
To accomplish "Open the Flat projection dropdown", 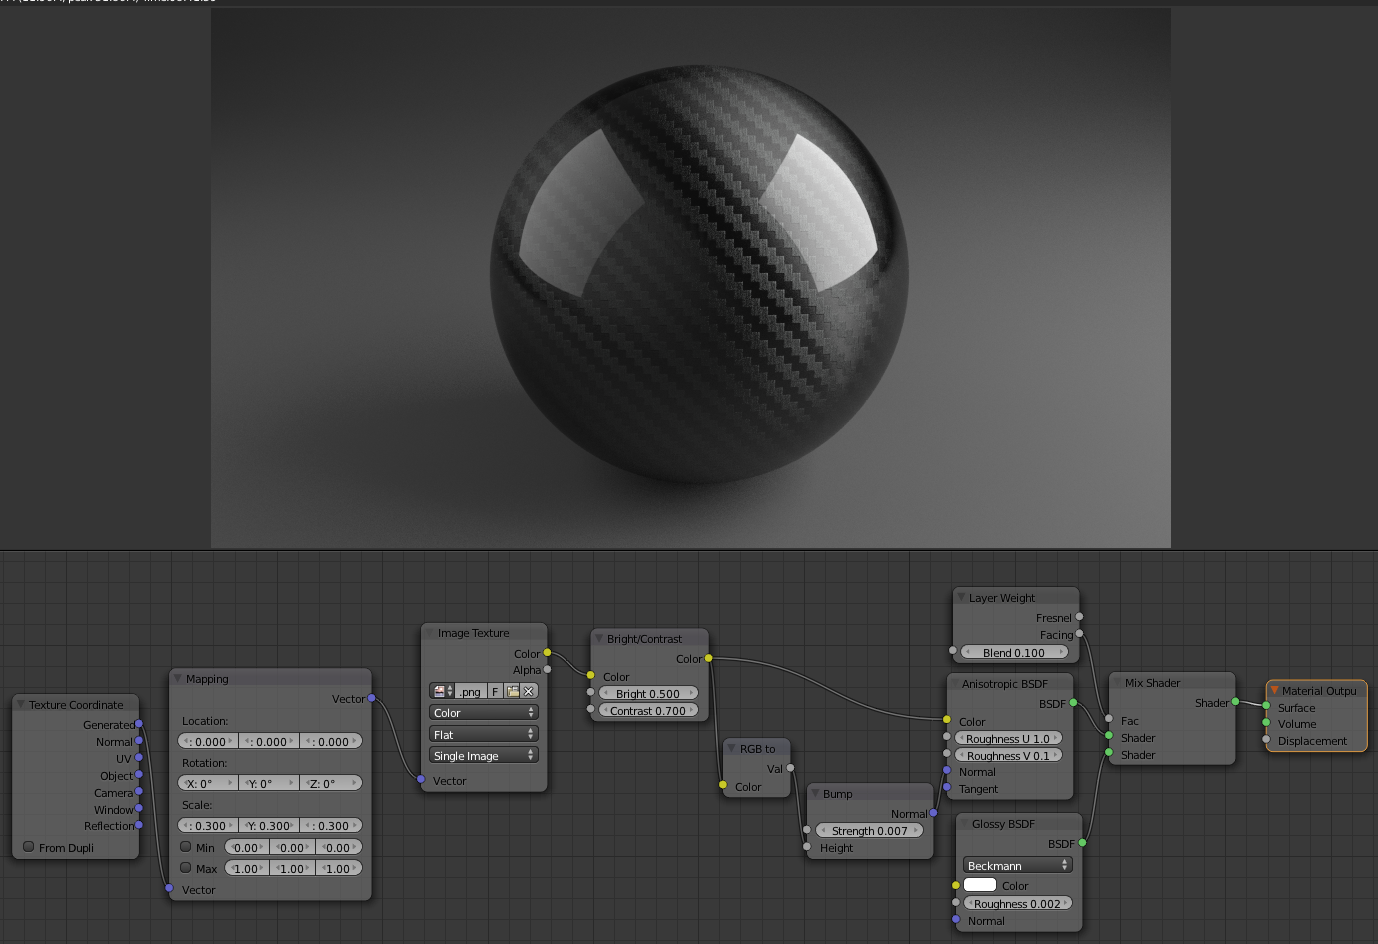I will point(484,734).
